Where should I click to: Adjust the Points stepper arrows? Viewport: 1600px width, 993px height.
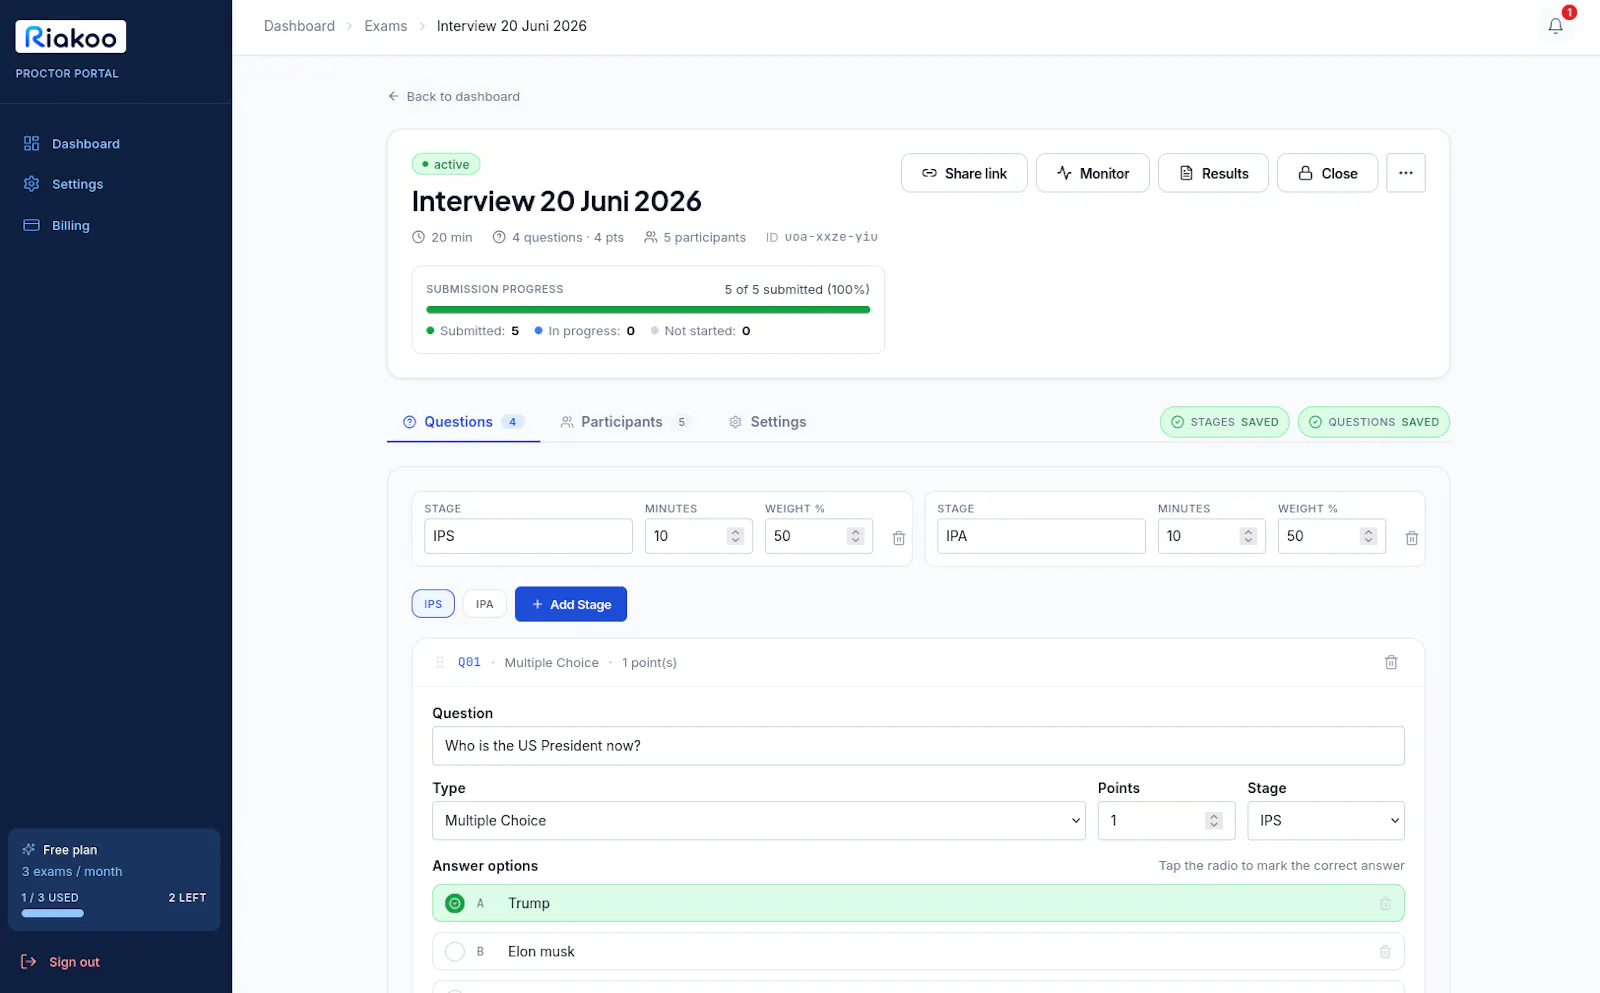click(1213, 820)
